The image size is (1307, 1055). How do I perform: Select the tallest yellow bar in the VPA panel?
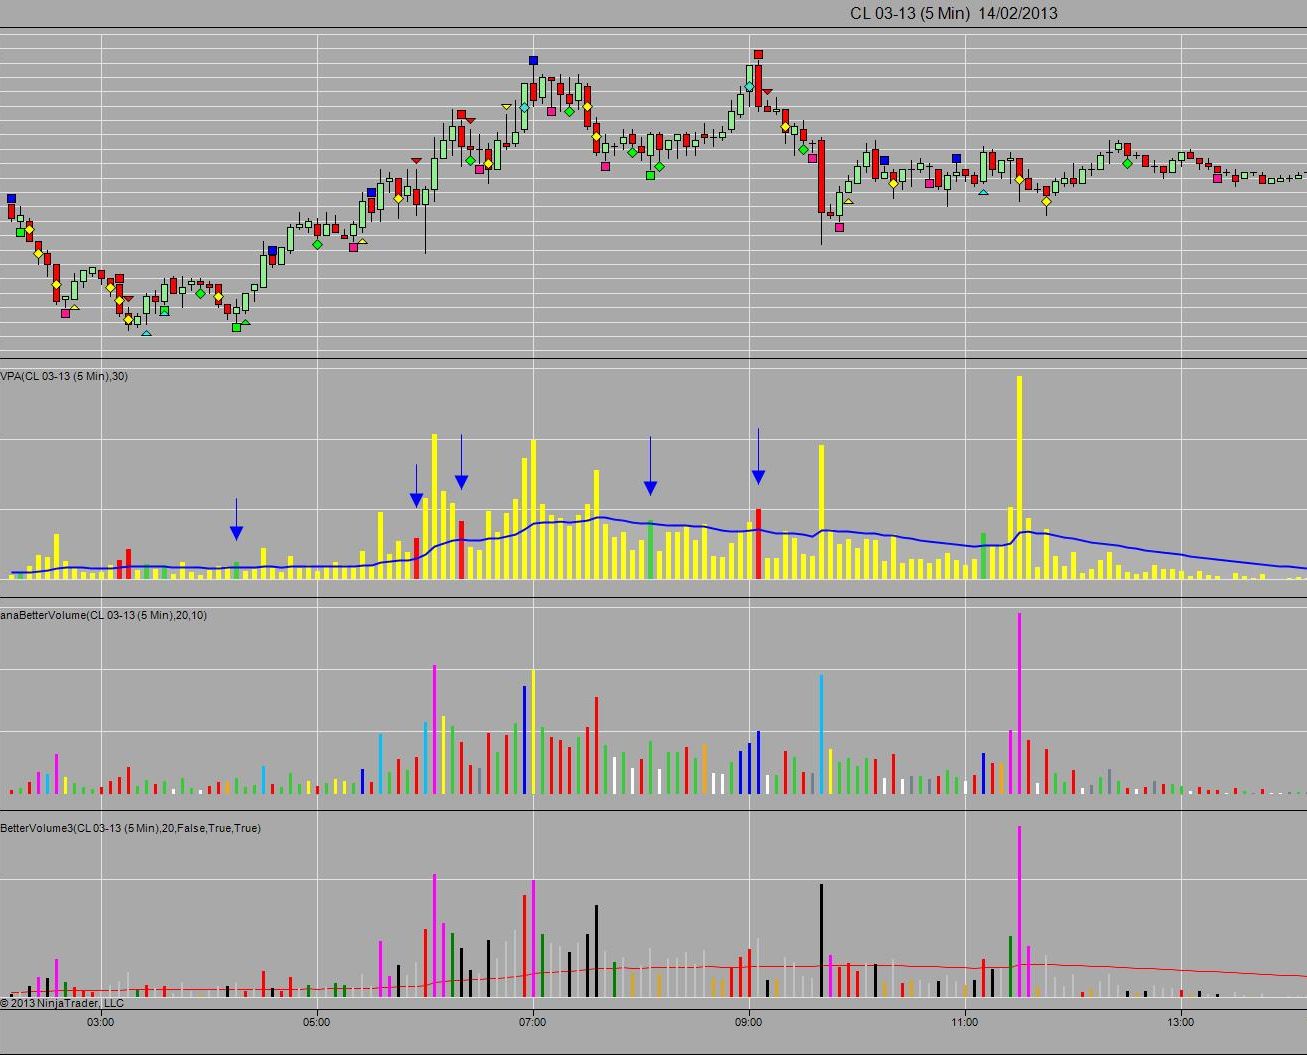click(1019, 477)
